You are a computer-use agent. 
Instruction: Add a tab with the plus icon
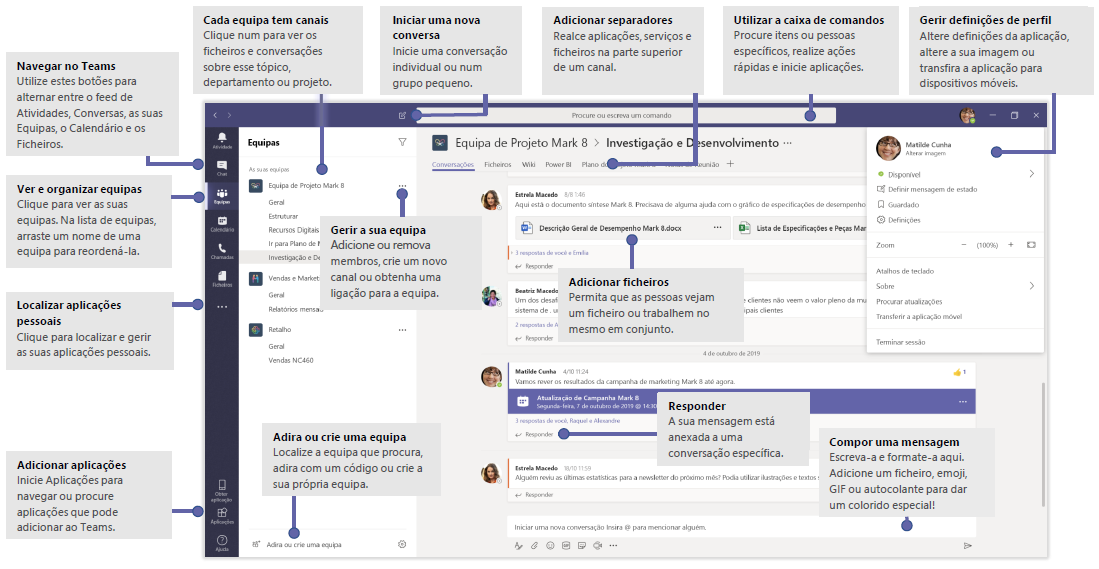[730, 164]
